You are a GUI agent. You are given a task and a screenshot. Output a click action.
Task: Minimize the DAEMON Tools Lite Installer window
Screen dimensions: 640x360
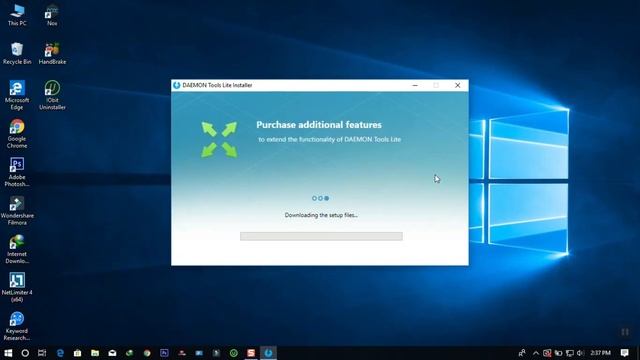pyautogui.click(x=415, y=85)
